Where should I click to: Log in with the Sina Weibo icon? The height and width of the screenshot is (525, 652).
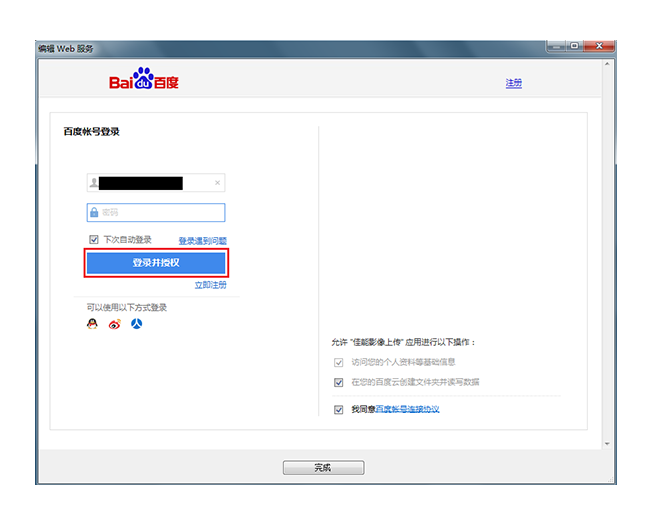(115, 324)
